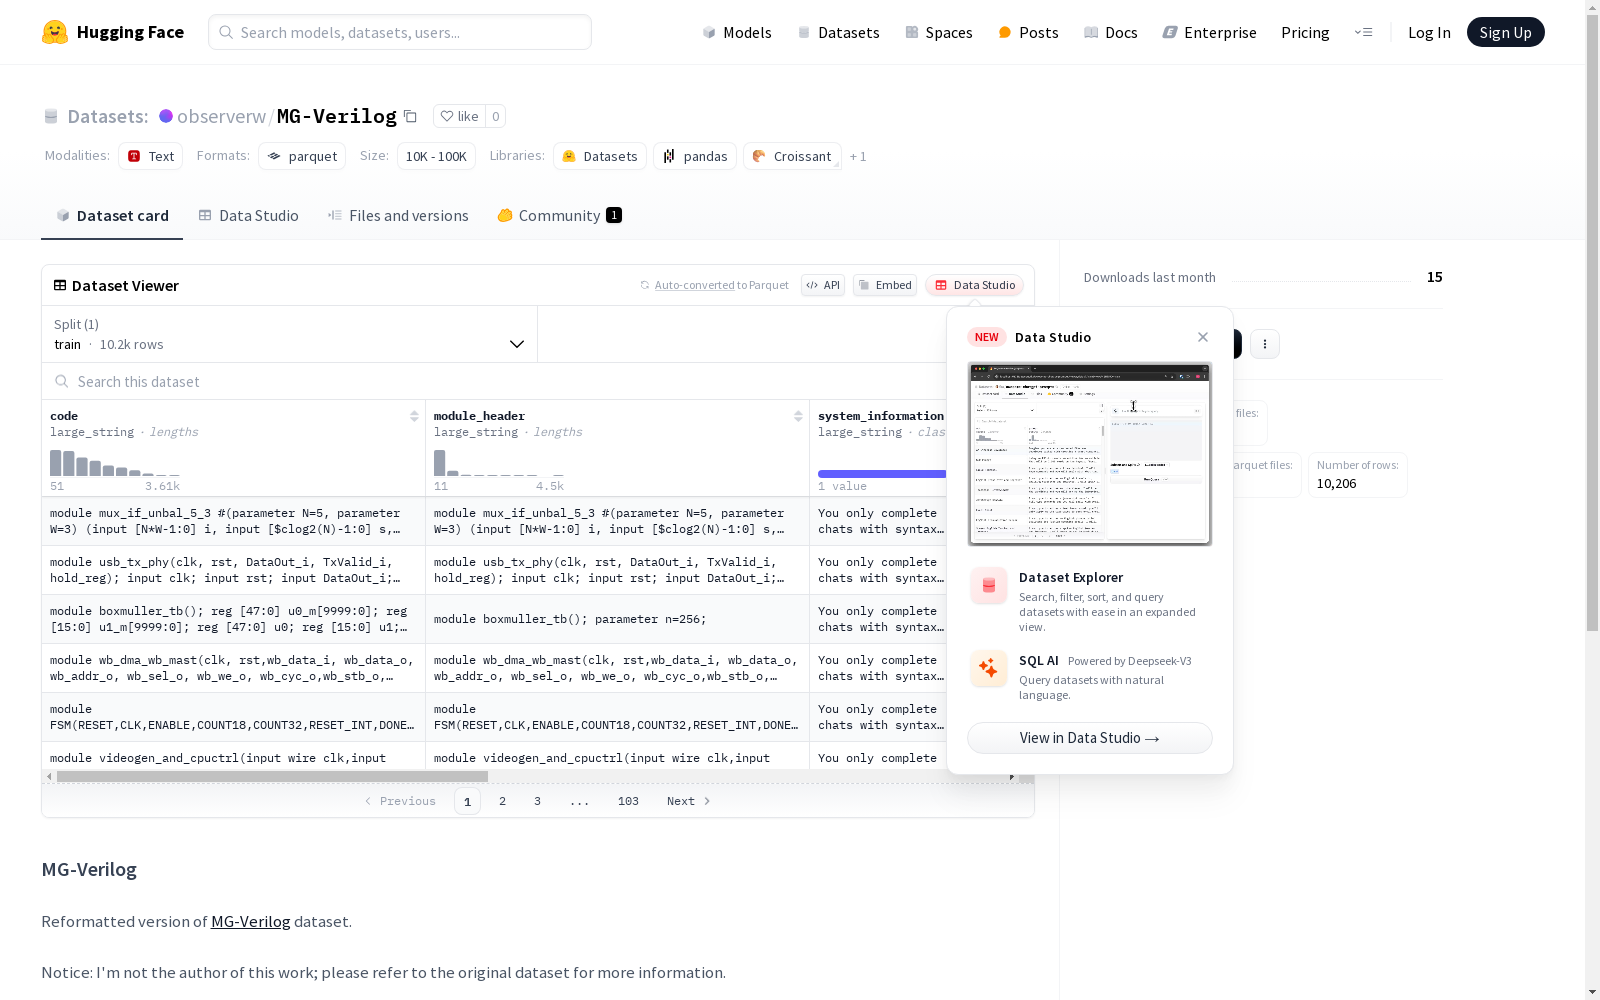Copy the dataset name with the copy icon
The height and width of the screenshot is (1000, 1600).
pos(410,116)
